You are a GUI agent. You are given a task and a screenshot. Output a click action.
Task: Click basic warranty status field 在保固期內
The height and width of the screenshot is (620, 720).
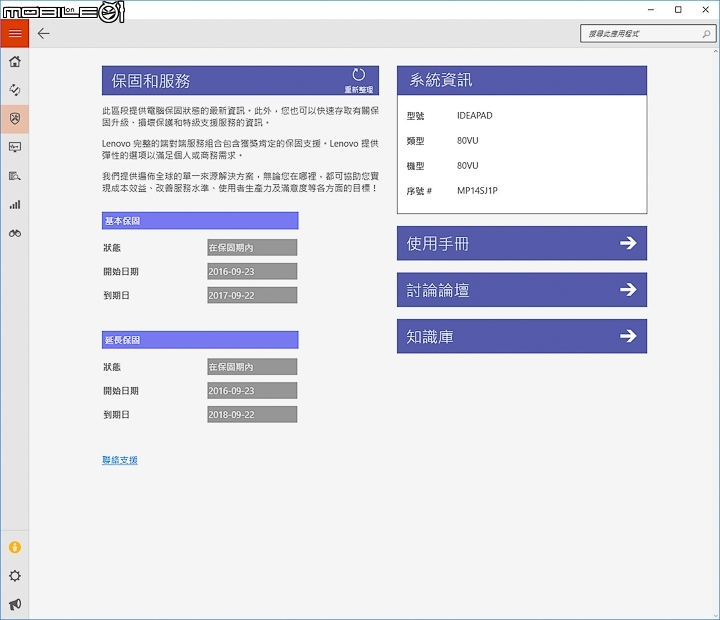click(252, 248)
